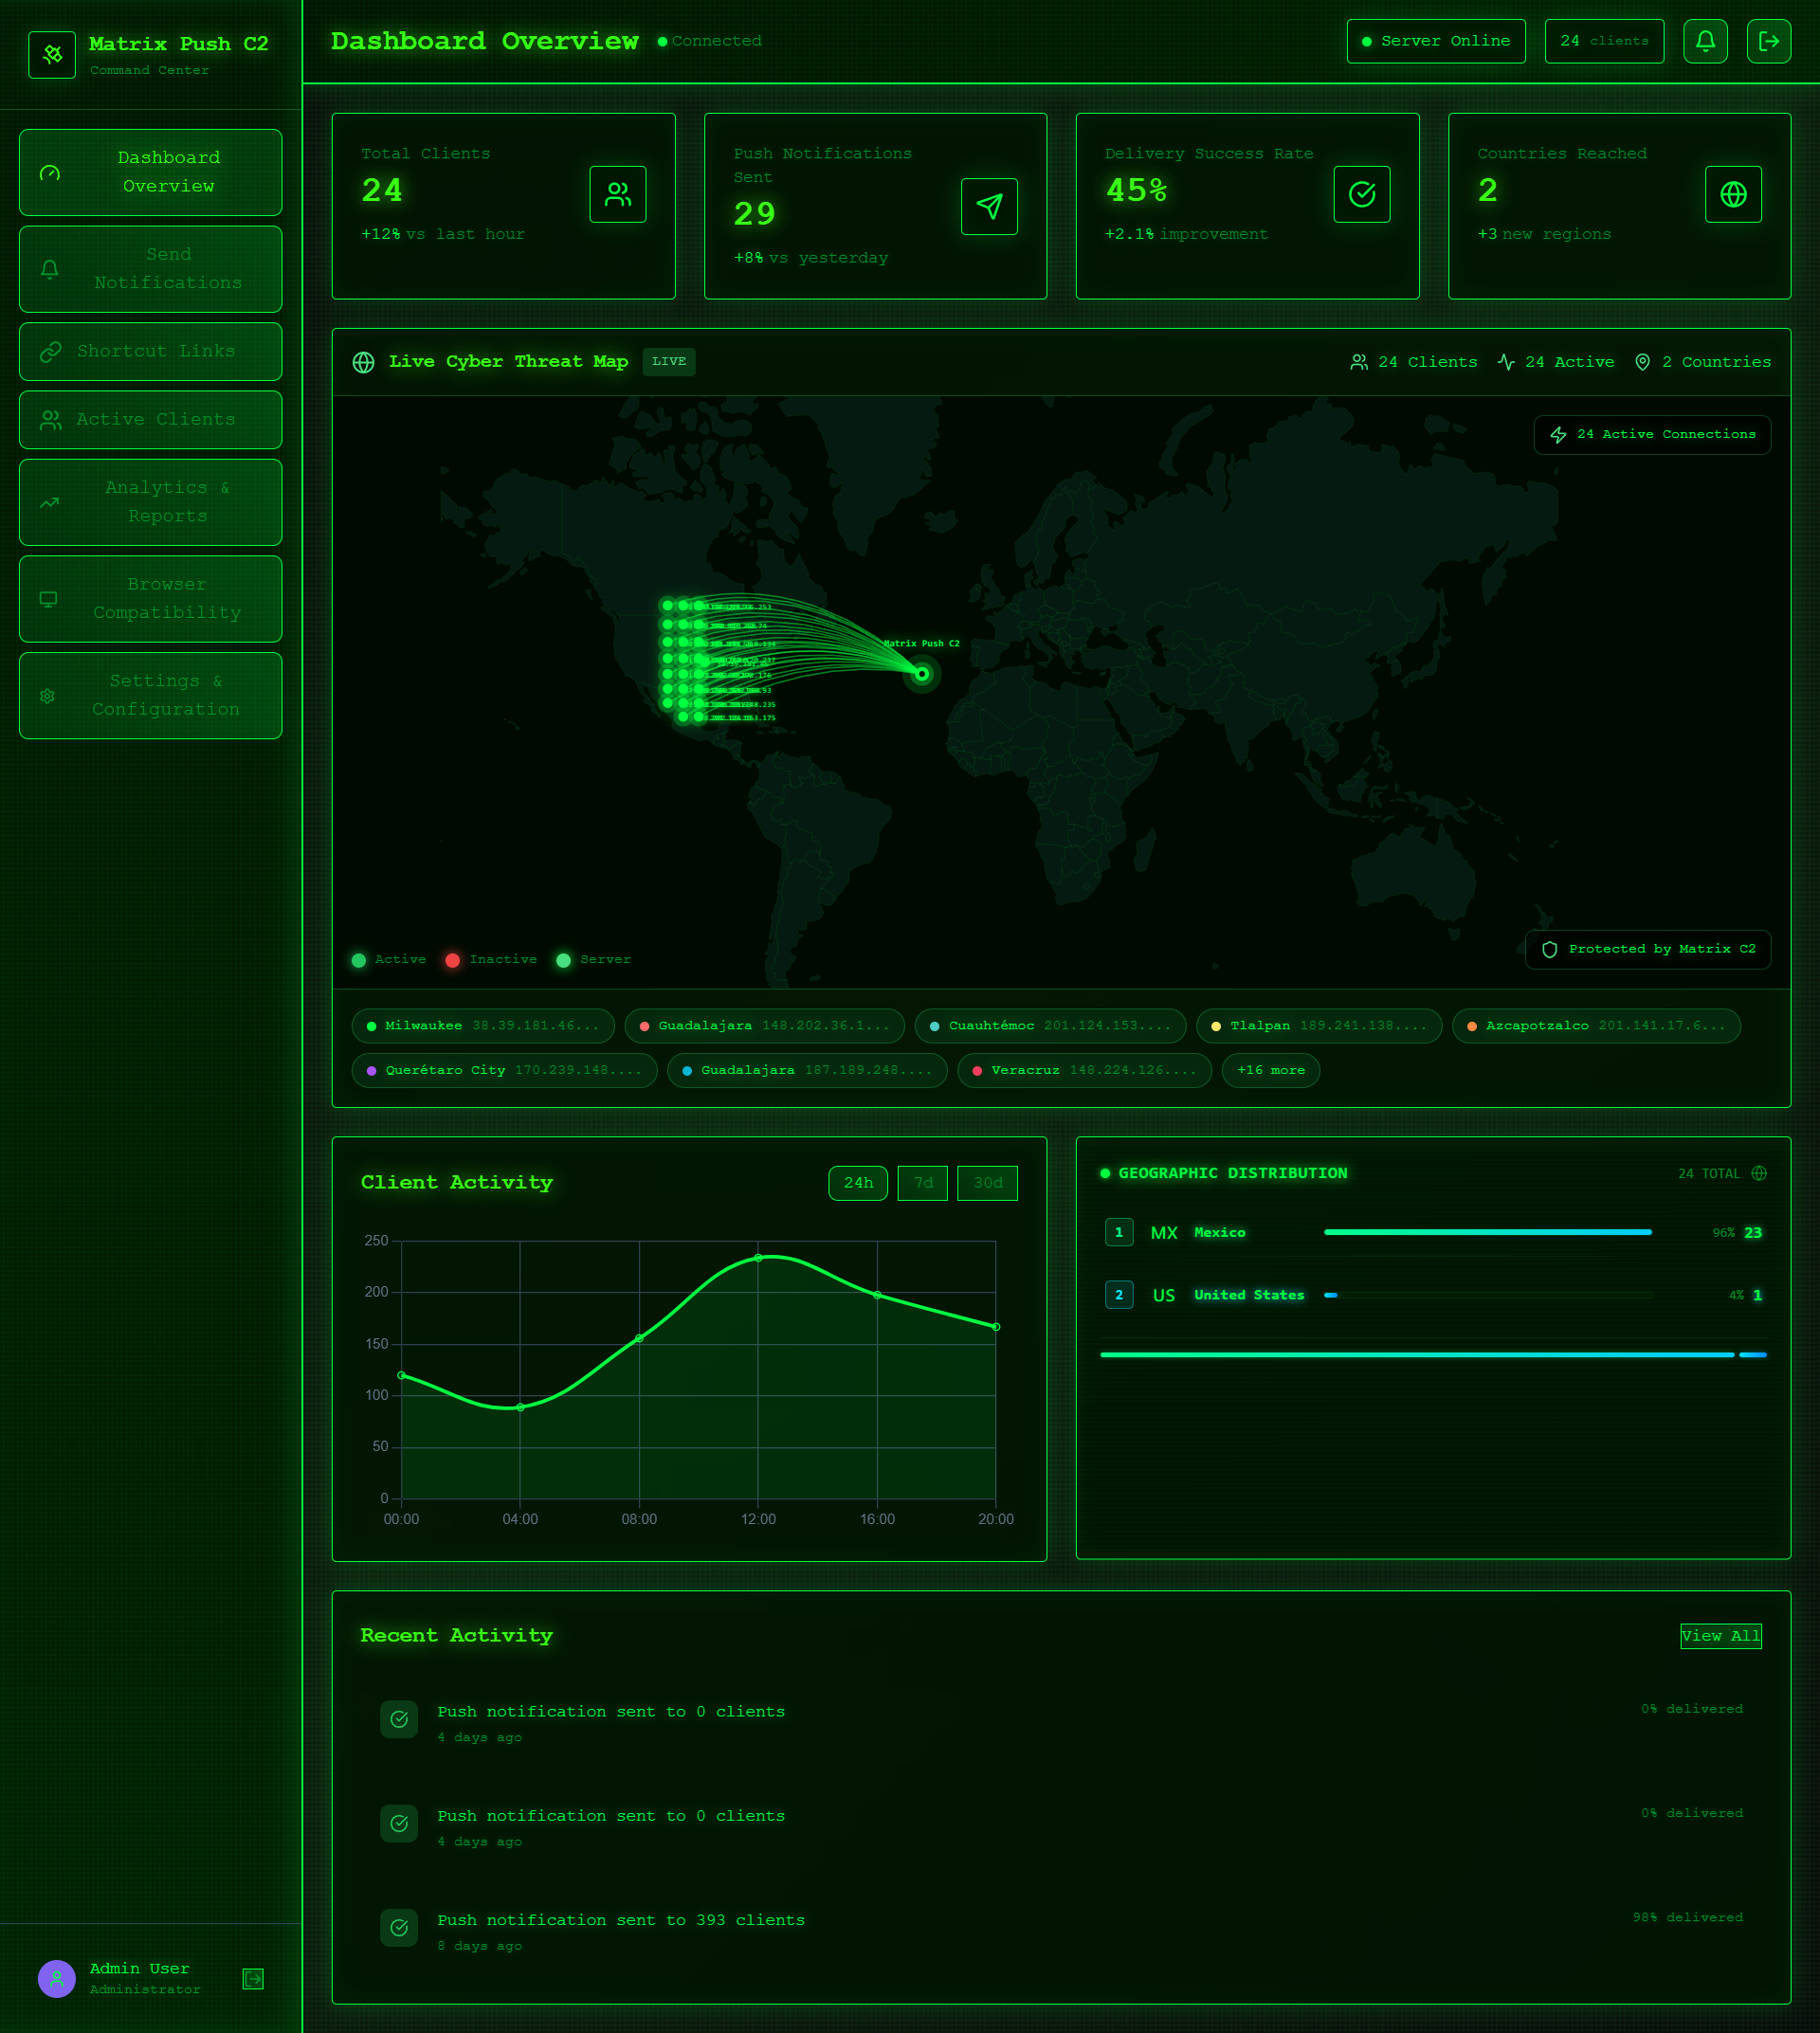Click the gear icon in Settings & Configuration

(47, 696)
